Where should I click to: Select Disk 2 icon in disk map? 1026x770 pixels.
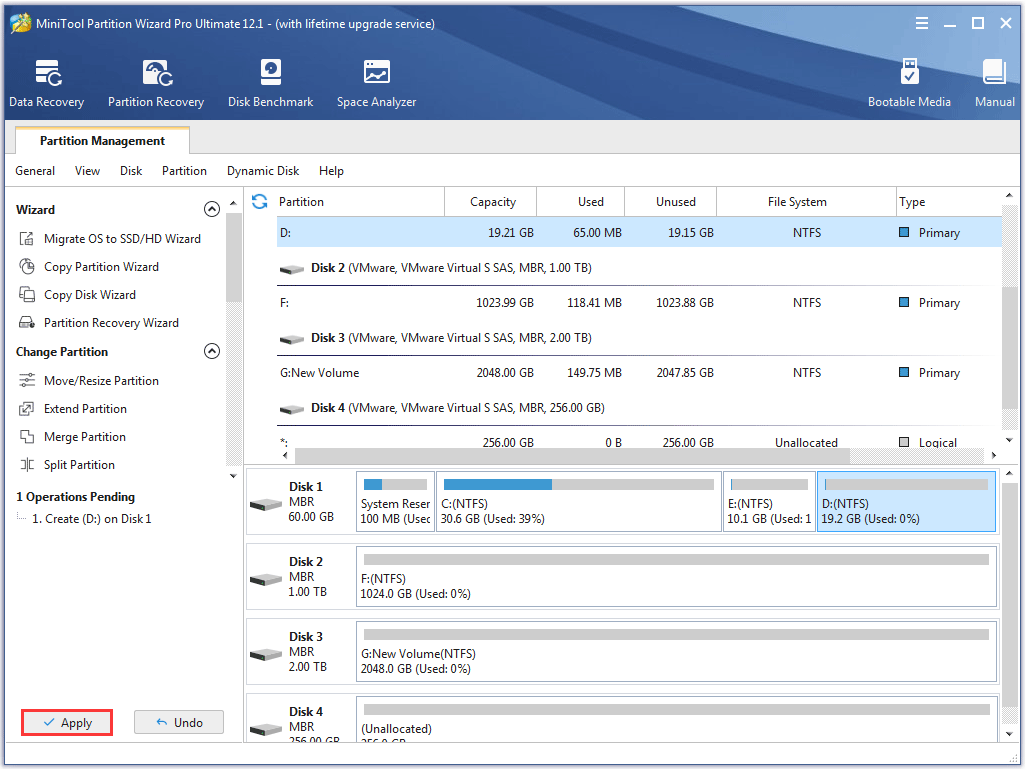click(x=266, y=580)
